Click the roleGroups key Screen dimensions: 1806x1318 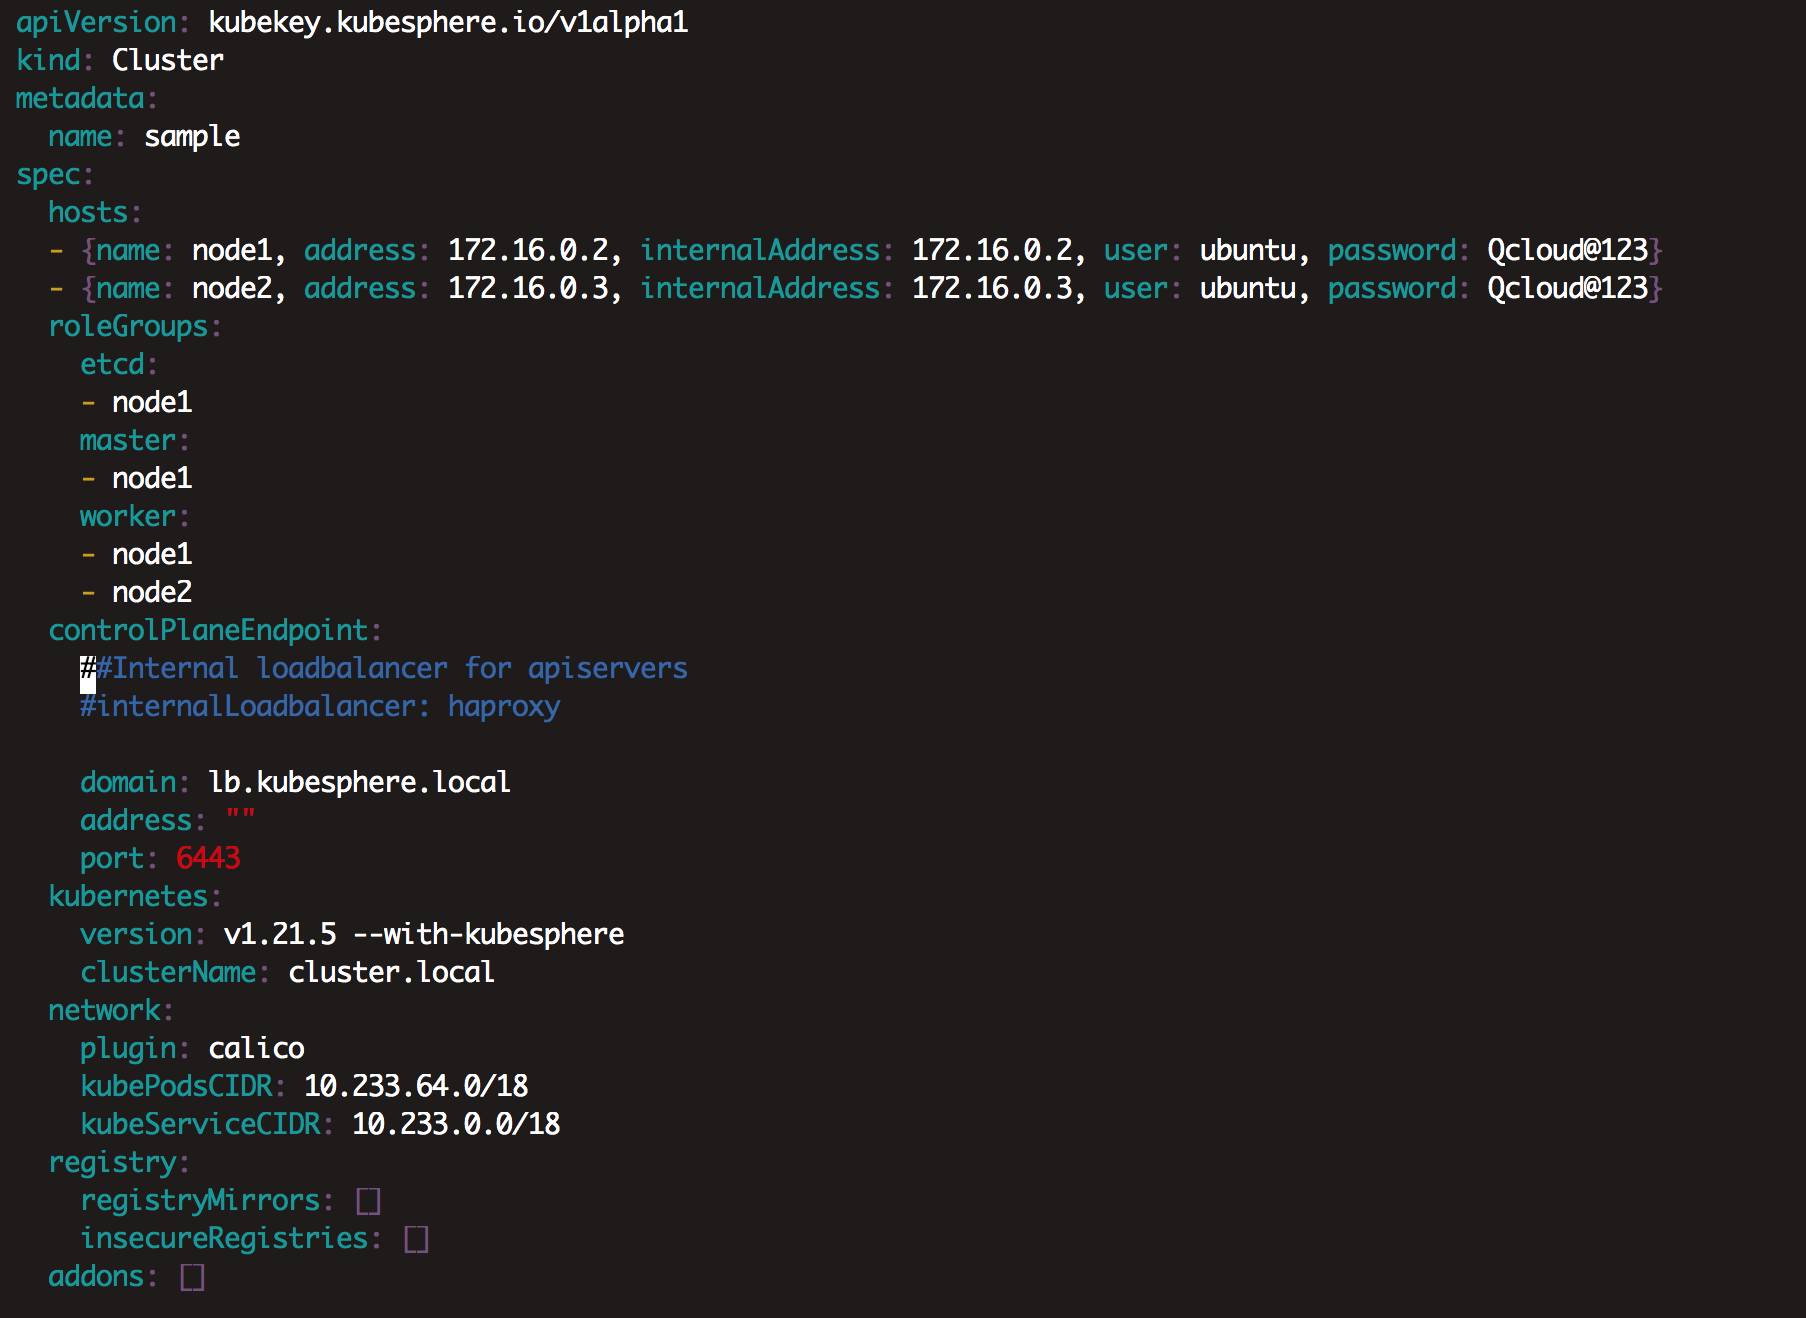pyautogui.click(x=128, y=326)
